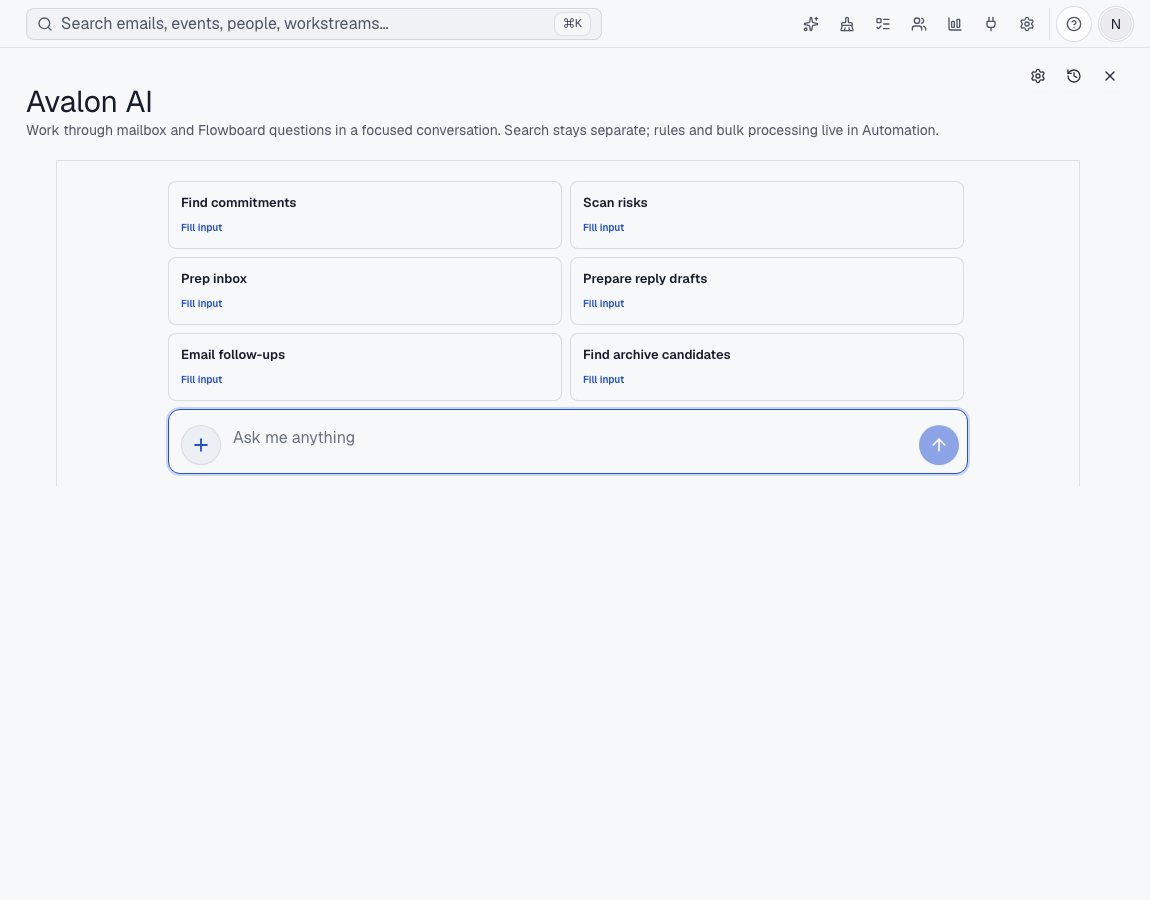This screenshot has height=900, width=1150.
Task: Select the Find archive candidates card
Action: [766, 367]
